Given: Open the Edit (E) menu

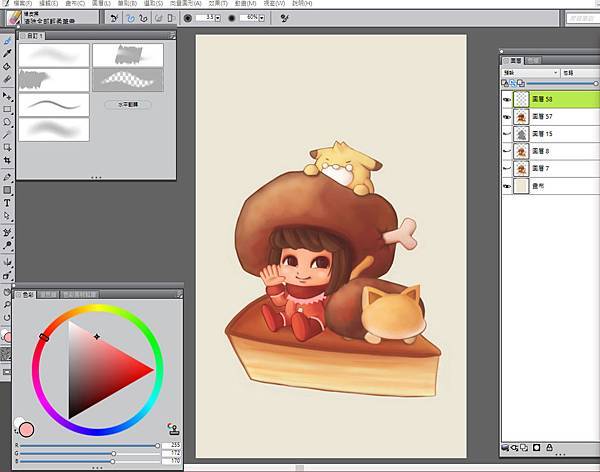Looking at the screenshot, I should [49, 3].
